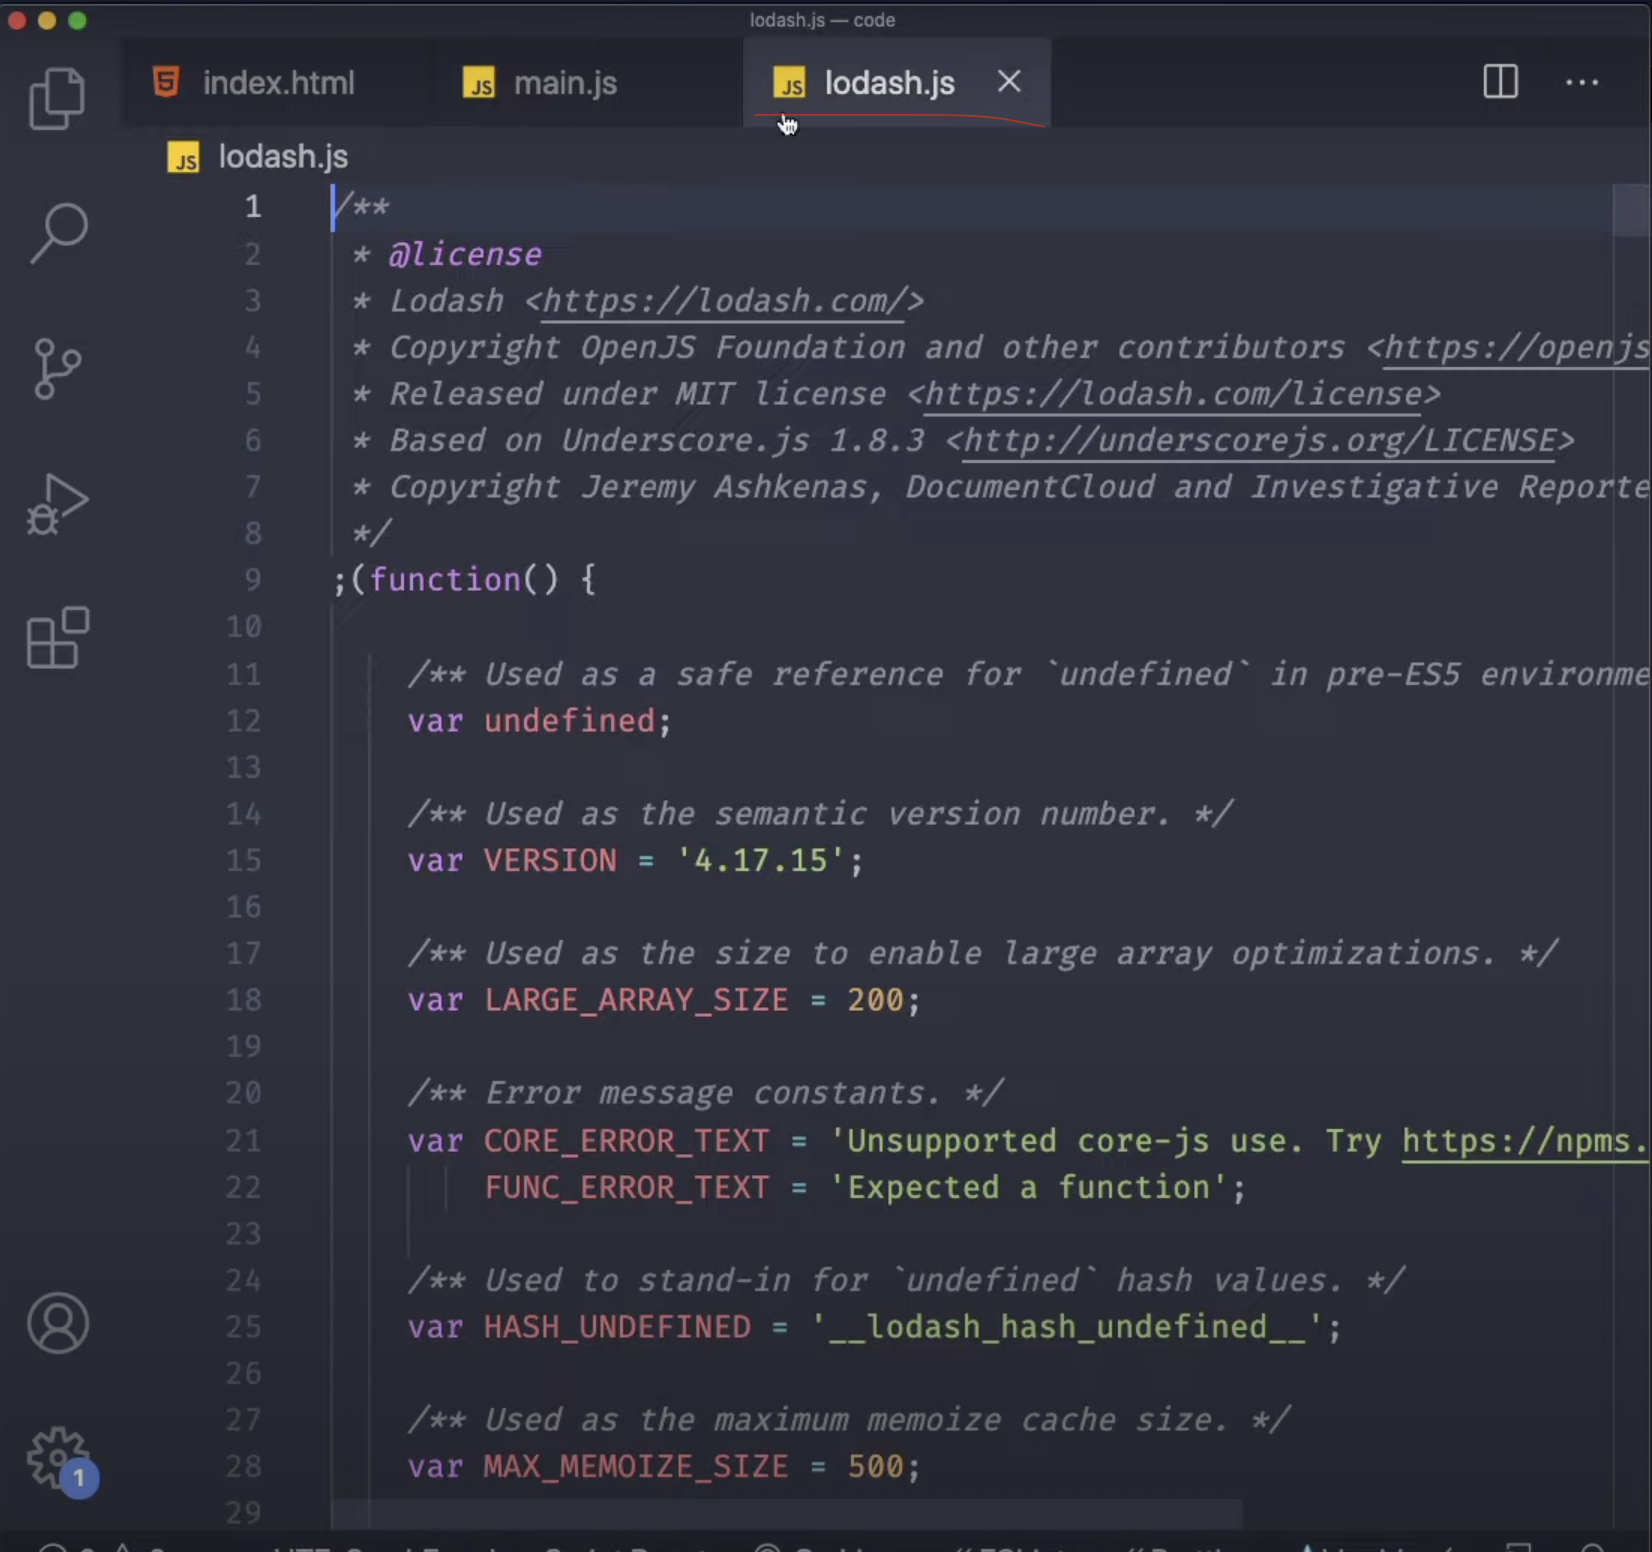Click CORE_ERROR_TEXT variable name

point(627,1141)
